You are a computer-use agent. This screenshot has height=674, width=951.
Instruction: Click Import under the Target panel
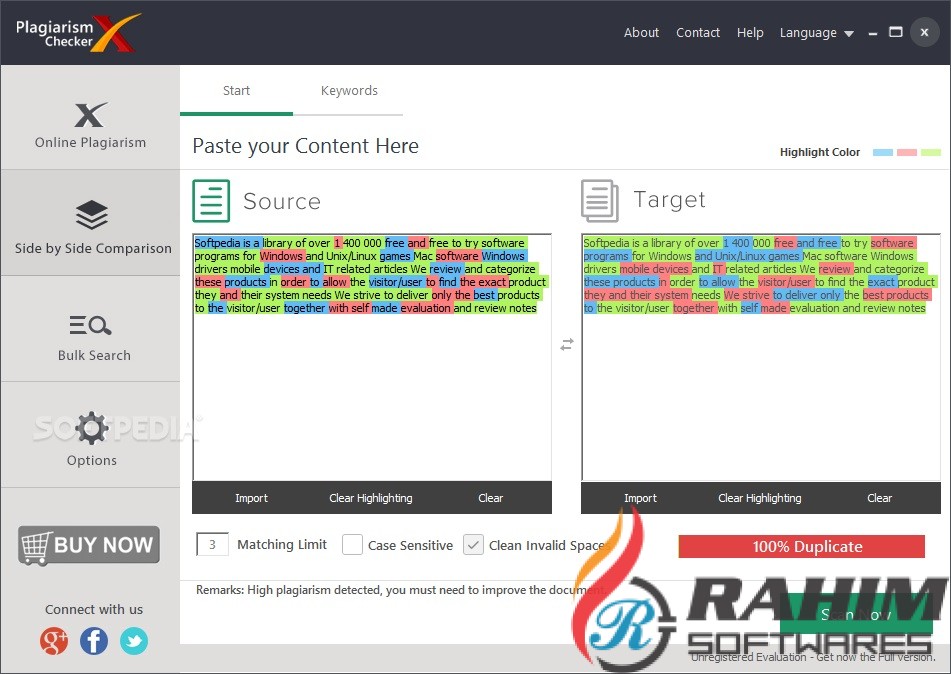tap(640, 498)
